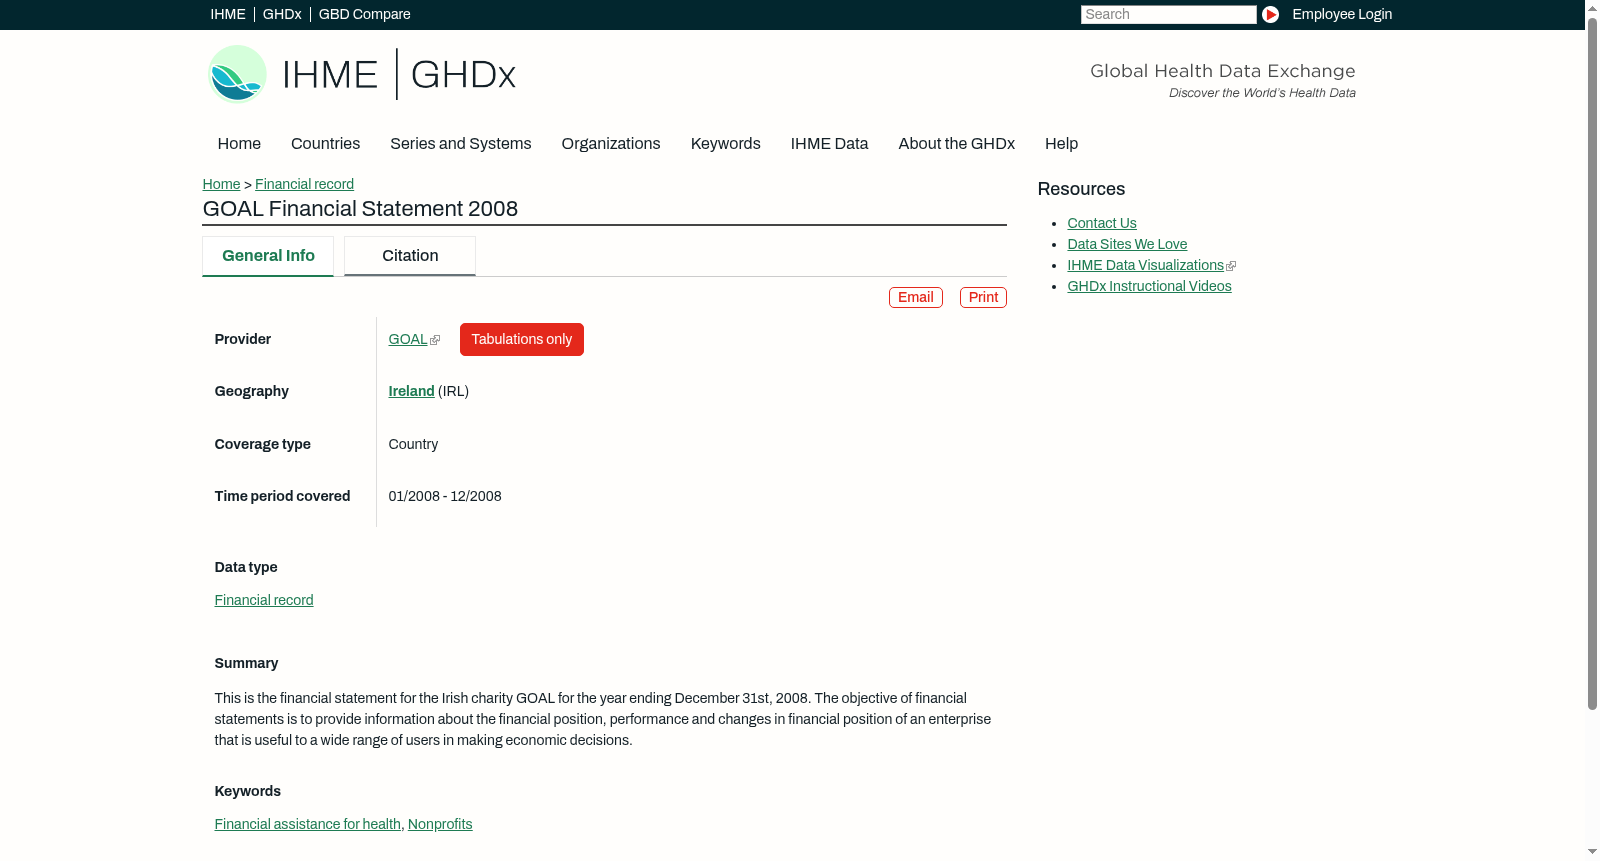Screen dimensions: 1600x861
Task: Click Home breadcrumb link
Action: pos(221,184)
